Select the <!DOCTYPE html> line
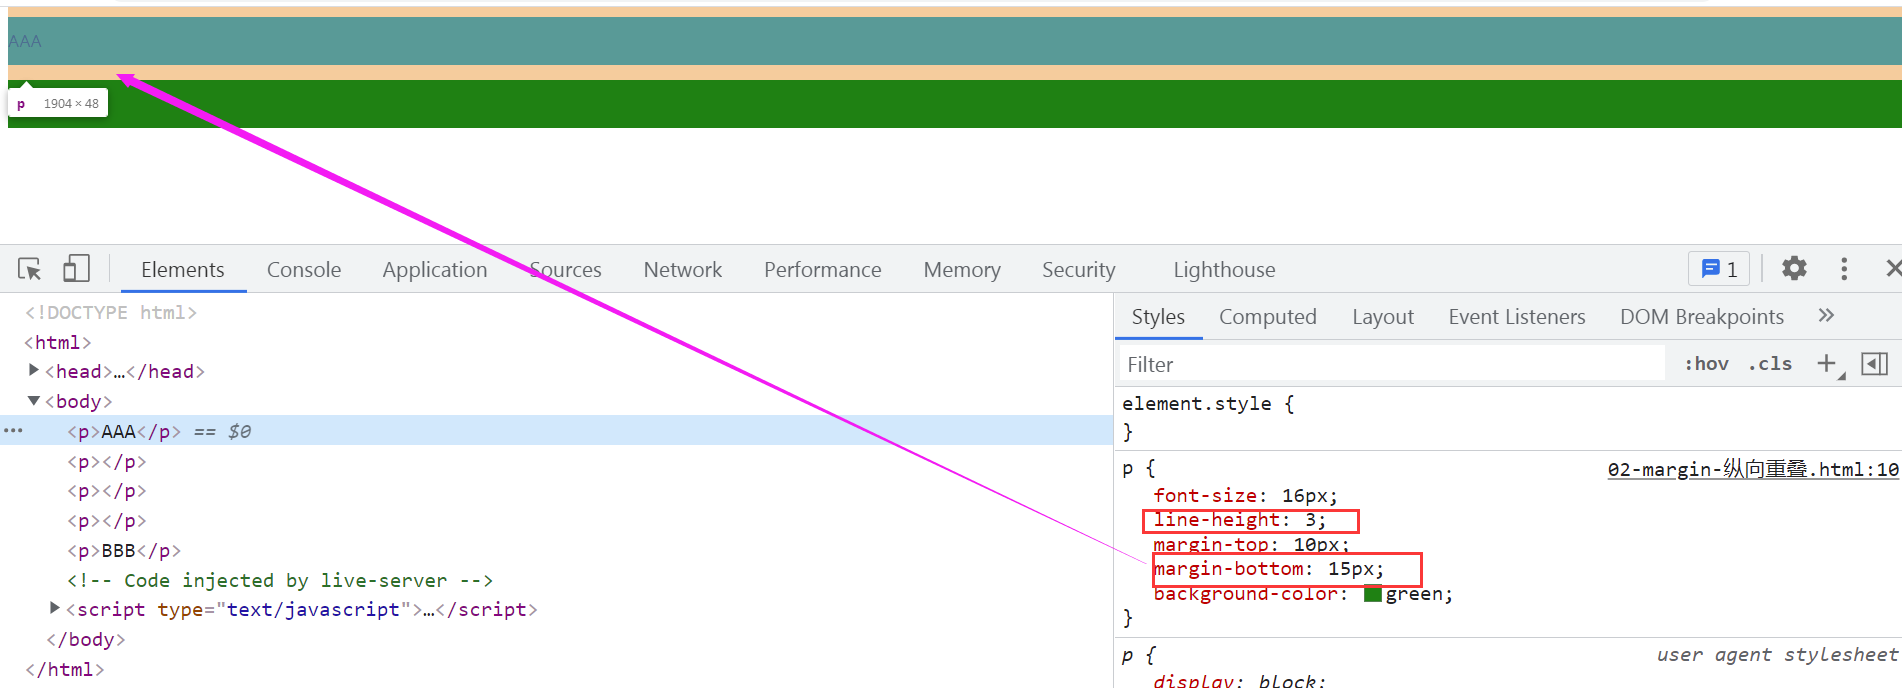This screenshot has height=688, width=1902. [111, 312]
